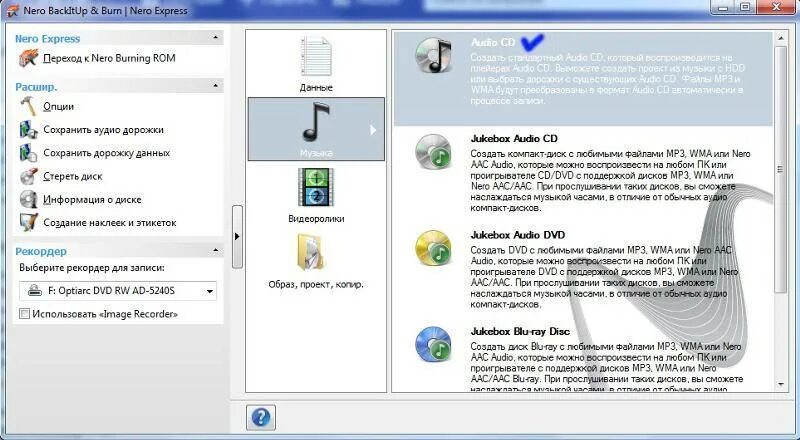
Task: Click the Audio CD disc icon
Action: click(x=433, y=55)
